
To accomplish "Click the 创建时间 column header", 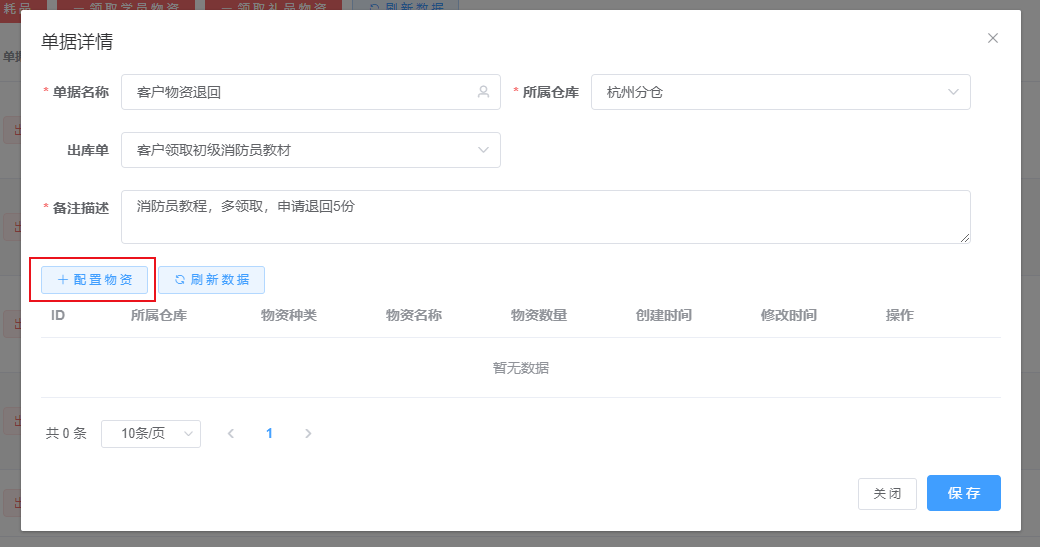I will coord(663,315).
